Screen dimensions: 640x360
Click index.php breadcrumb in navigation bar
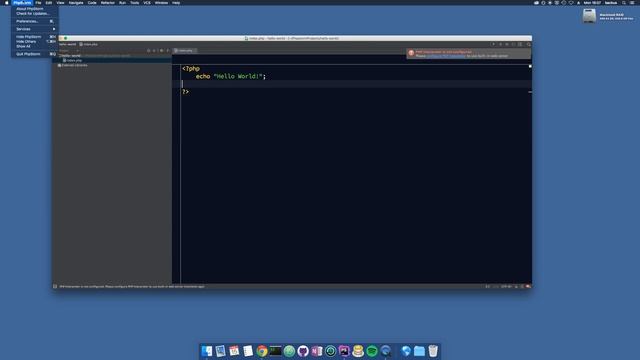89,44
